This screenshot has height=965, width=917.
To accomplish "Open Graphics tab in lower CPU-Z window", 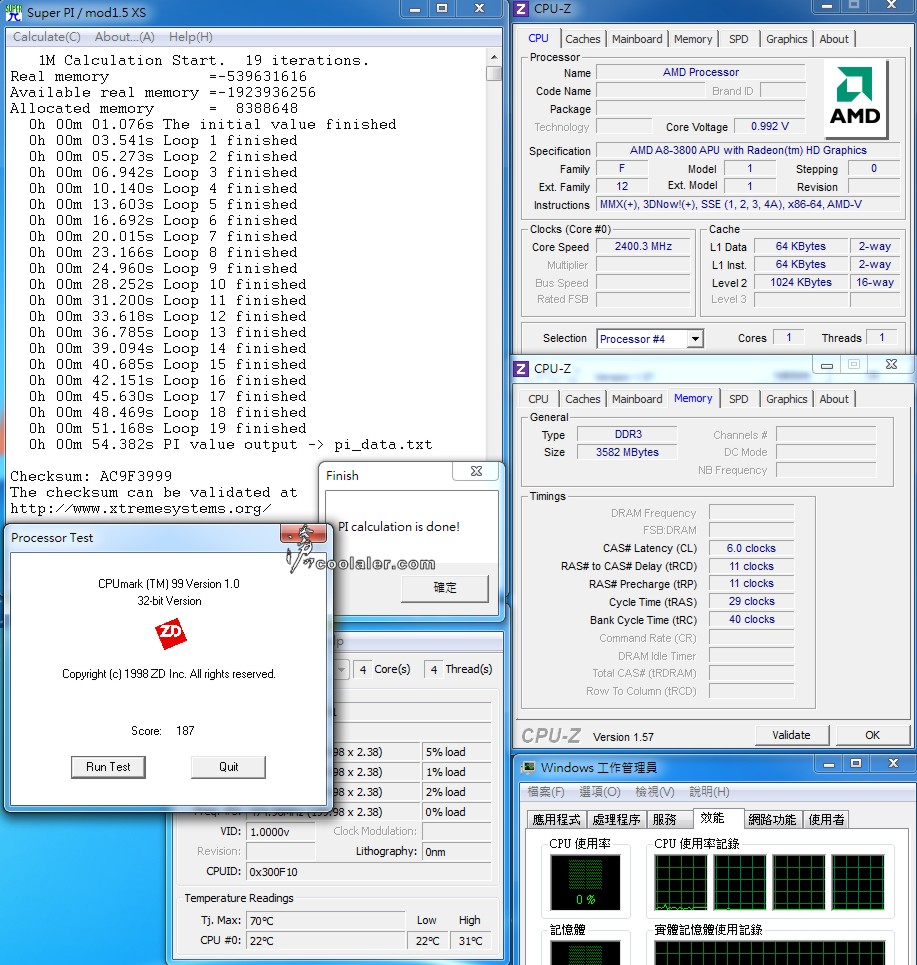I will click(786, 399).
